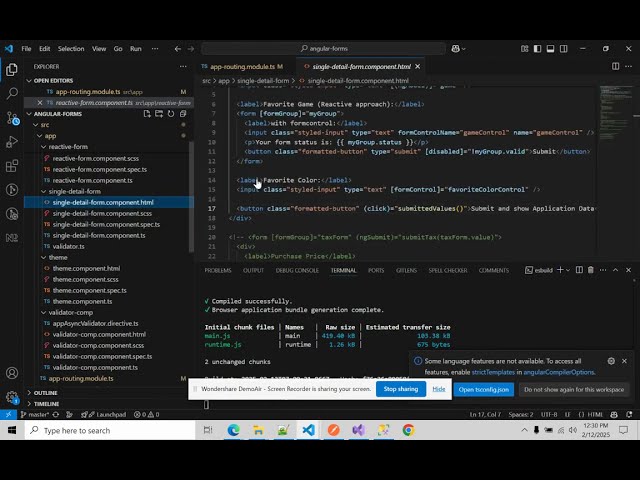Open the Accounts icon in activity bar
Viewport: 640px width, 480px height.
pos(12,373)
